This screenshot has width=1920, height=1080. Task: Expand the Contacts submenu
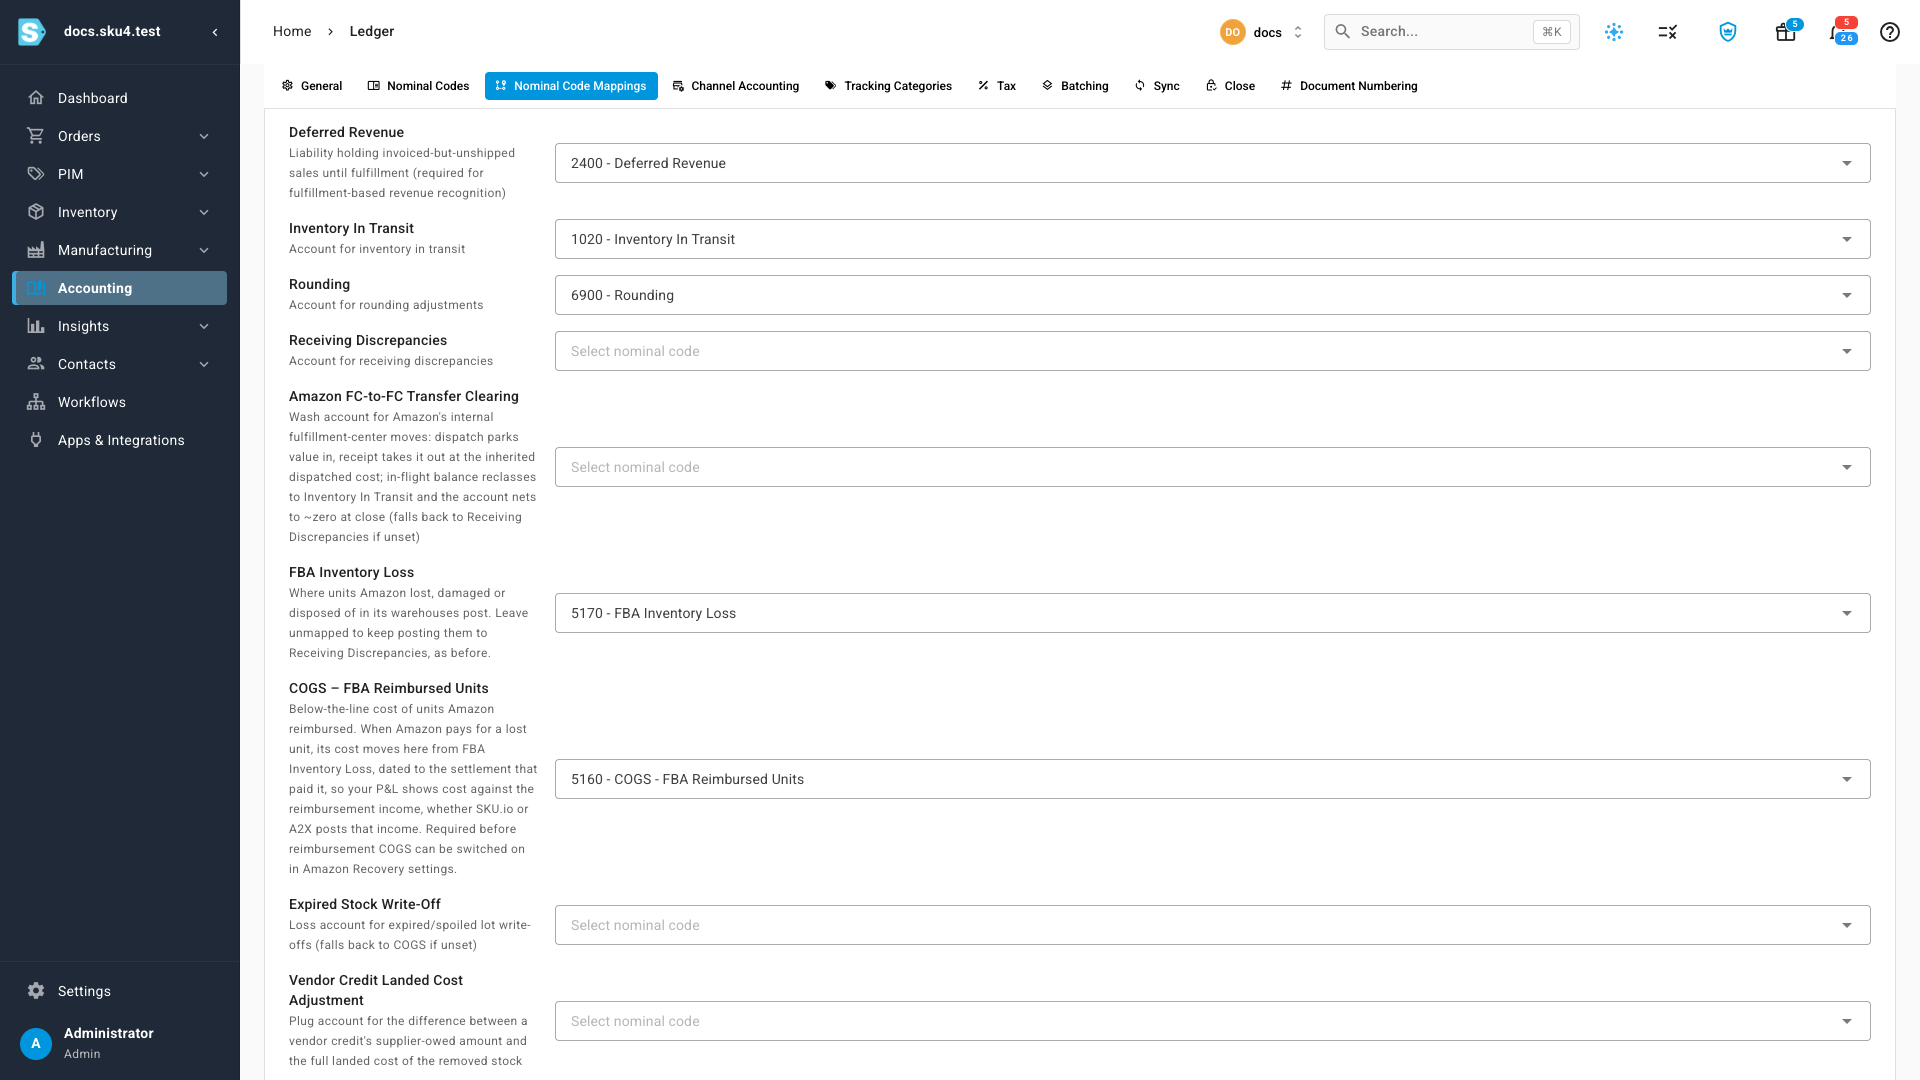204,364
